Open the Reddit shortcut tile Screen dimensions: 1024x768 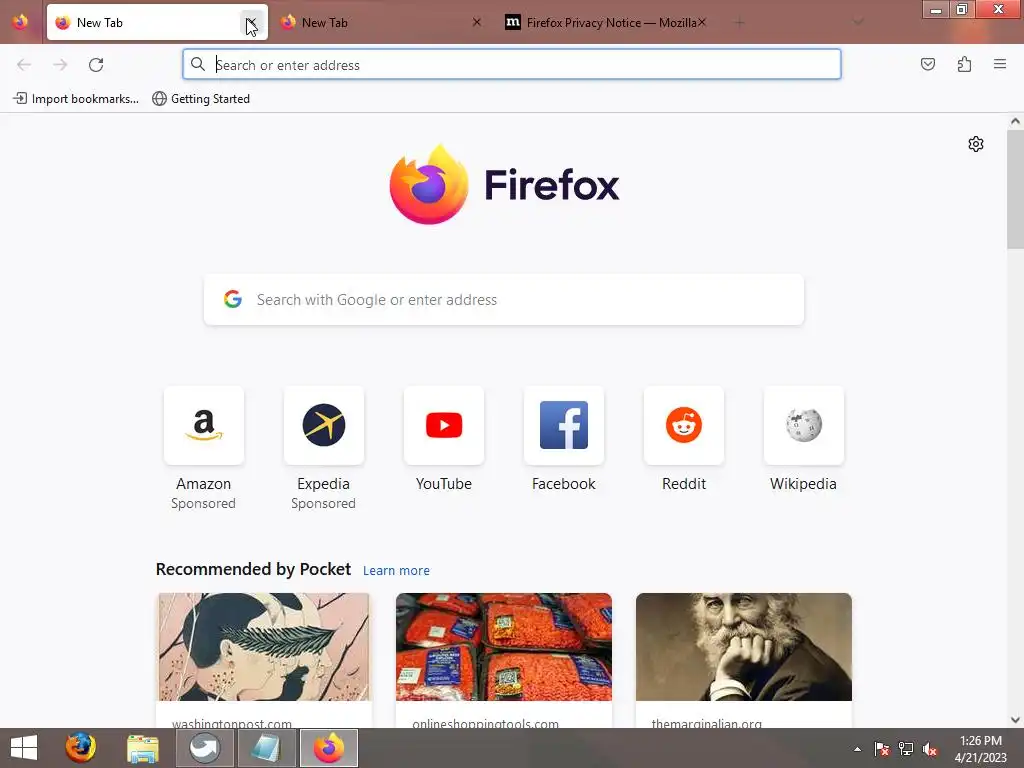(x=684, y=425)
